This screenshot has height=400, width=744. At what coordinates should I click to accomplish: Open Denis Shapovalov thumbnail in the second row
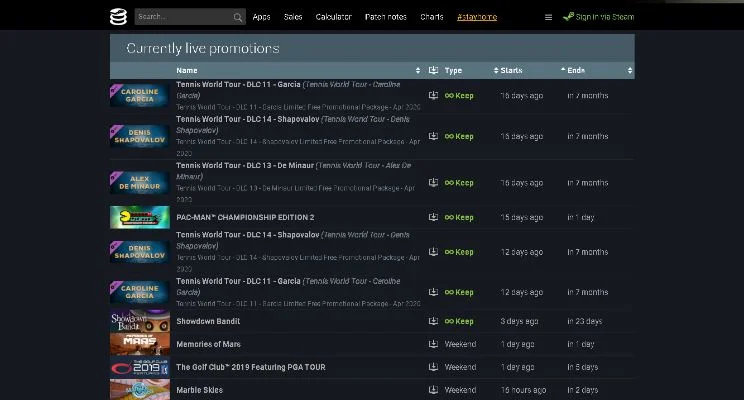[x=140, y=136]
